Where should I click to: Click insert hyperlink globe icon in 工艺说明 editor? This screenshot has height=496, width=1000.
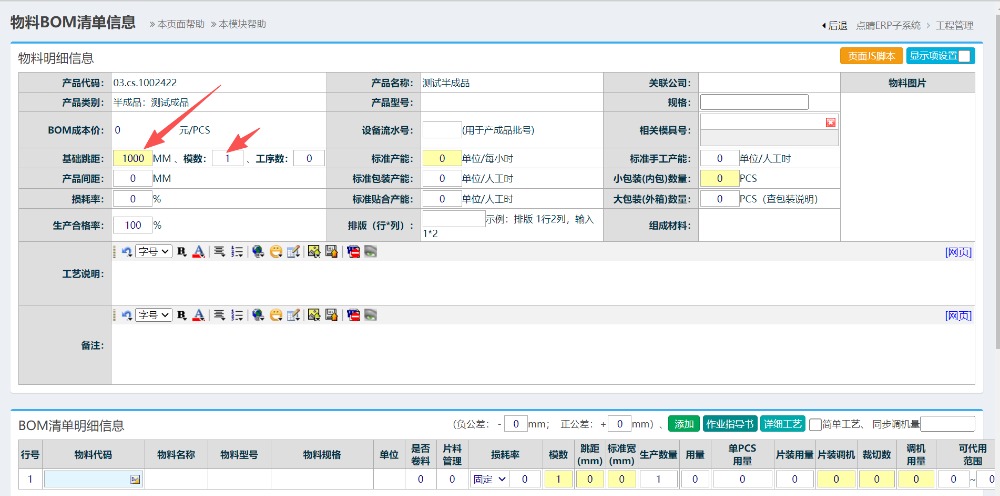point(258,252)
